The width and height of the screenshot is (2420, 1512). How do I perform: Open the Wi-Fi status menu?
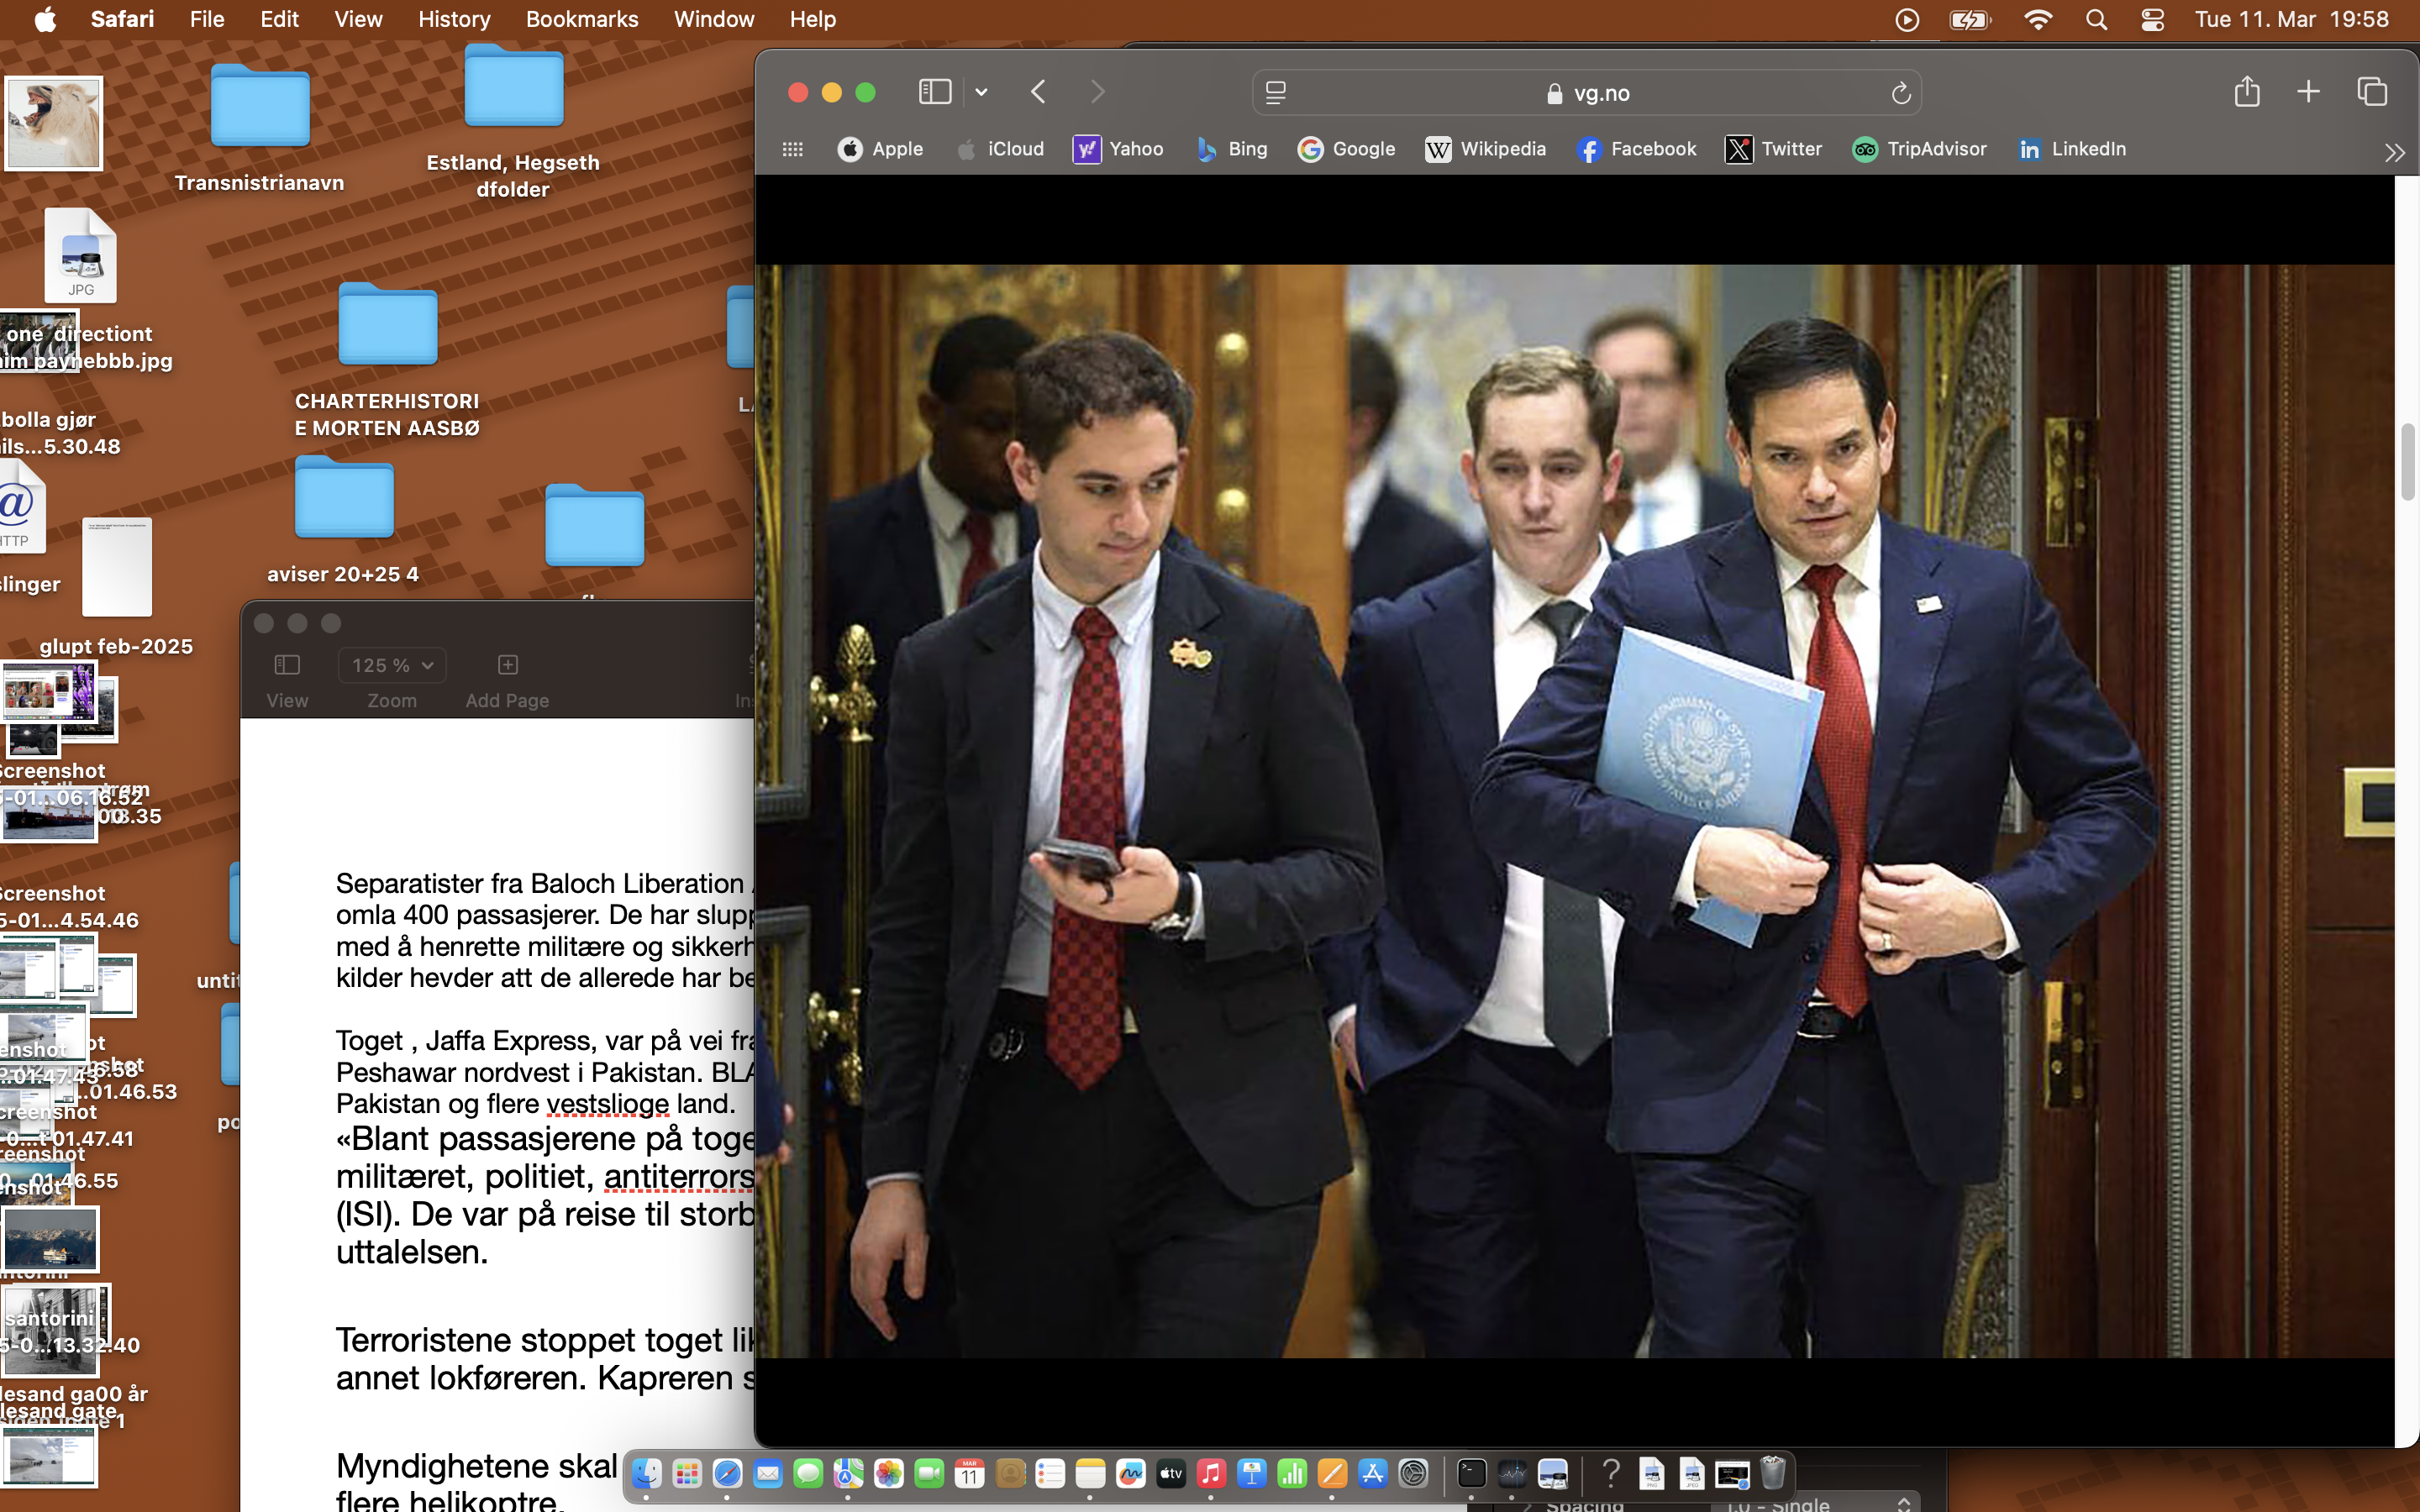pyautogui.click(x=2037, y=19)
